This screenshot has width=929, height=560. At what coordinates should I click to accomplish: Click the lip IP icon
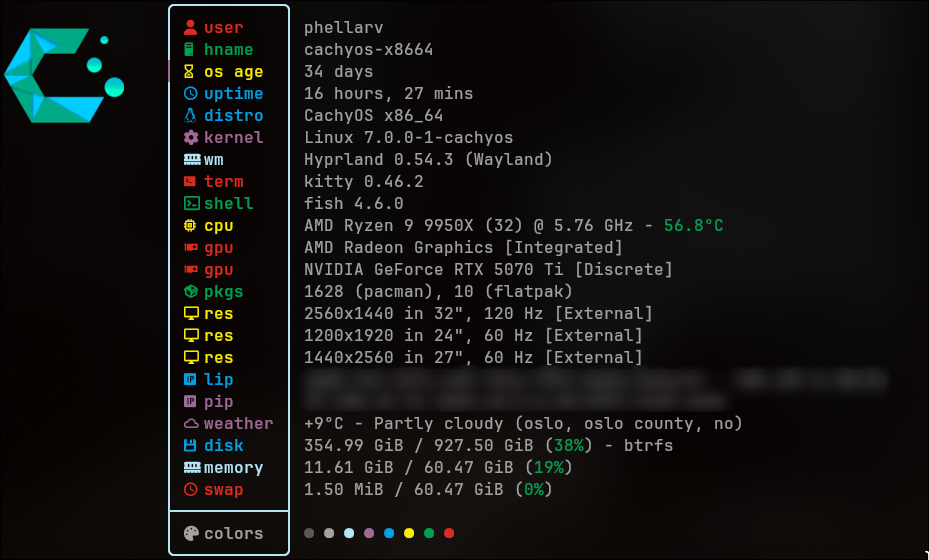click(190, 379)
